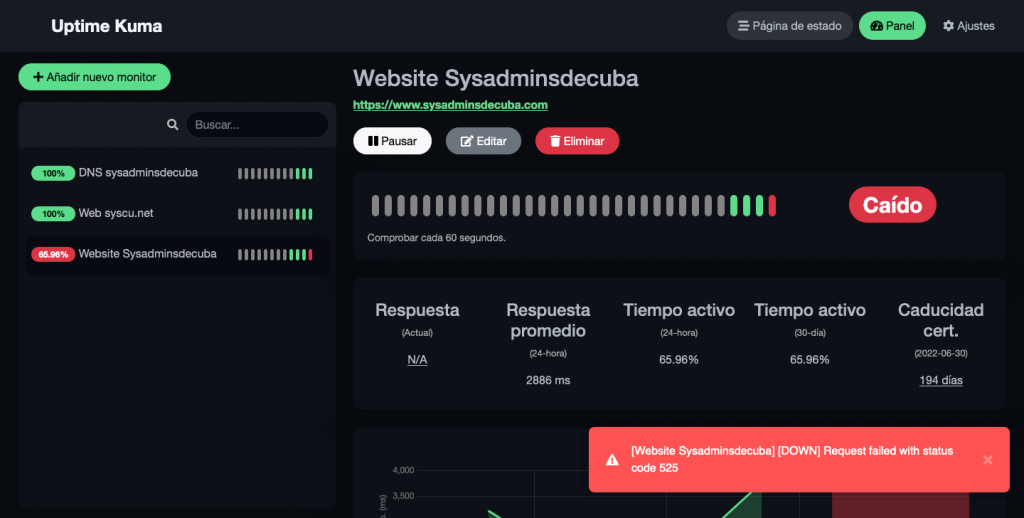Delete monitor using Eliminar button
The width and height of the screenshot is (1024, 518).
click(577, 141)
